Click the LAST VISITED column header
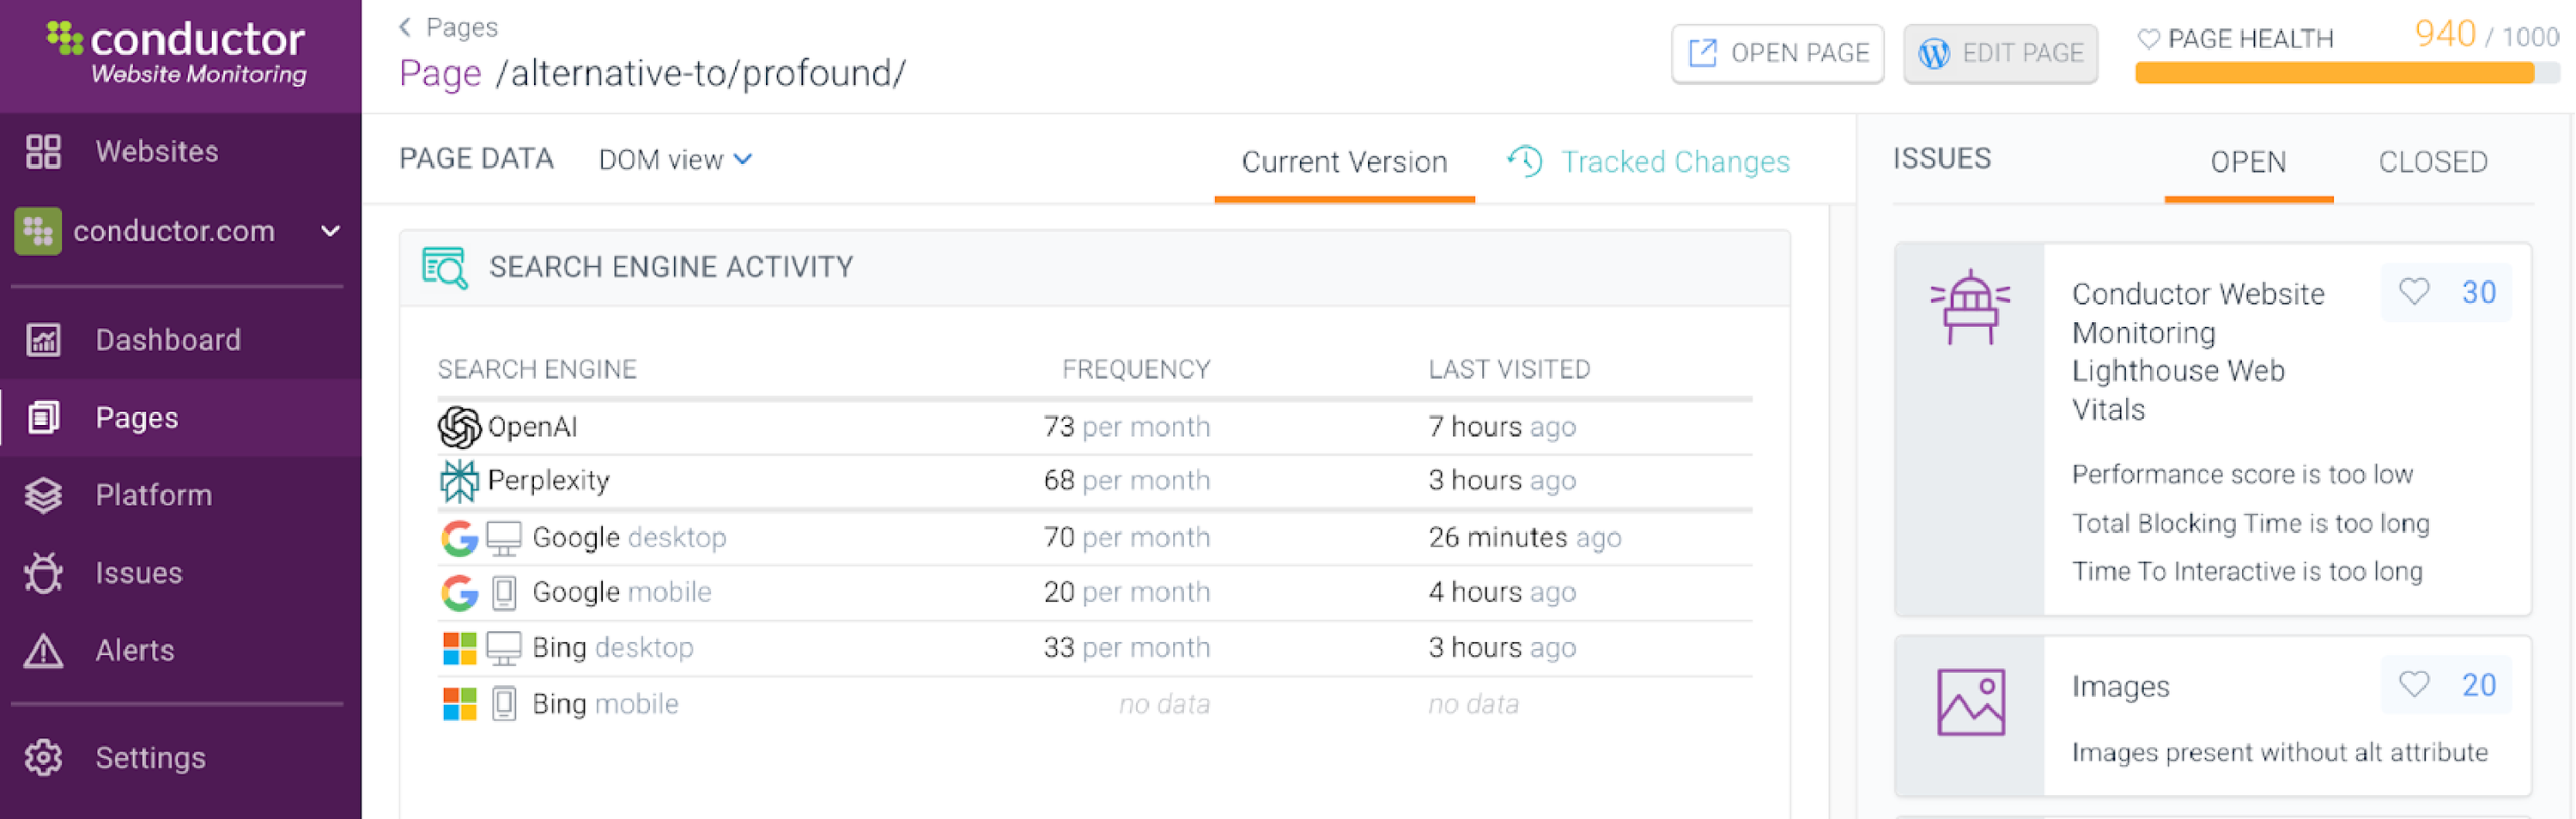 tap(1509, 370)
